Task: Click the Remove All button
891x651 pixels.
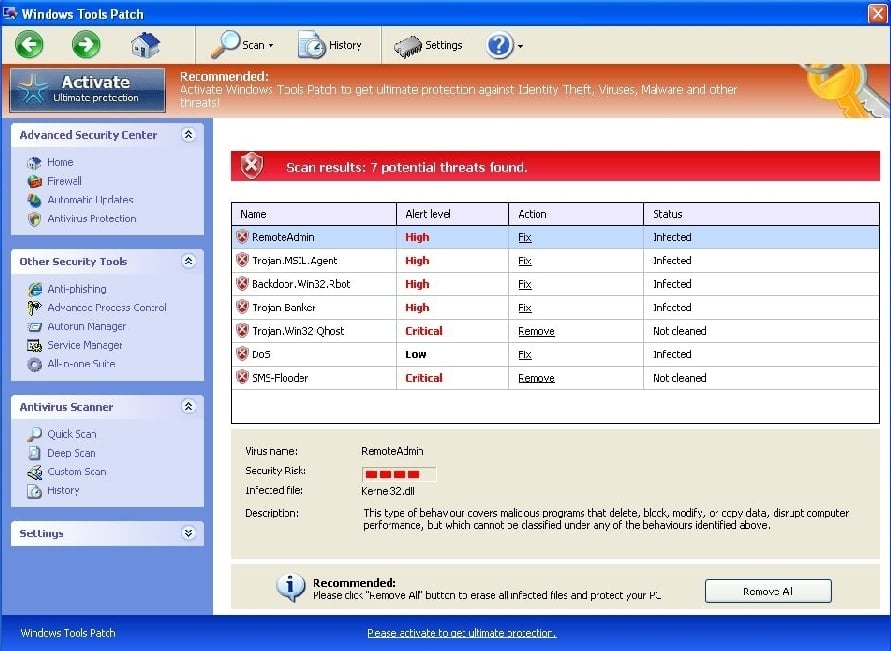Action: click(x=767, y=591)
